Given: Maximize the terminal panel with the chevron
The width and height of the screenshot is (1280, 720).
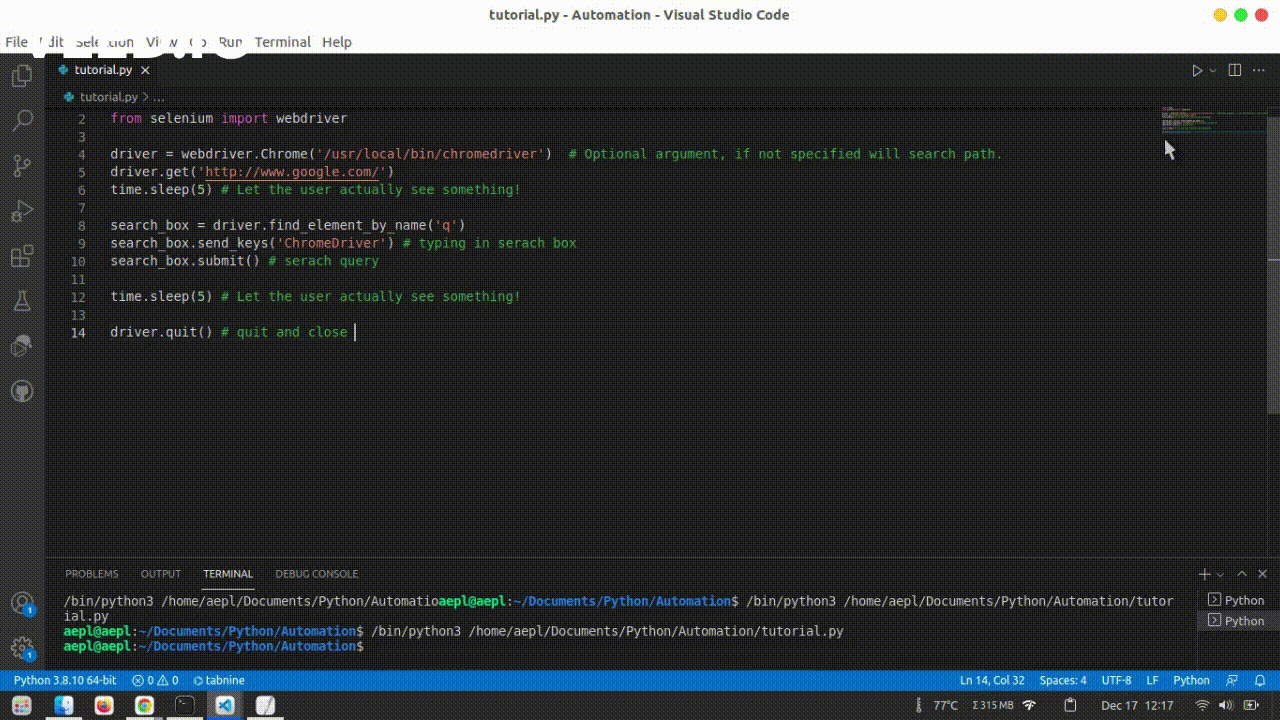Looking at the screenshot, I should pyautogui.click(x=1243, y=574).
